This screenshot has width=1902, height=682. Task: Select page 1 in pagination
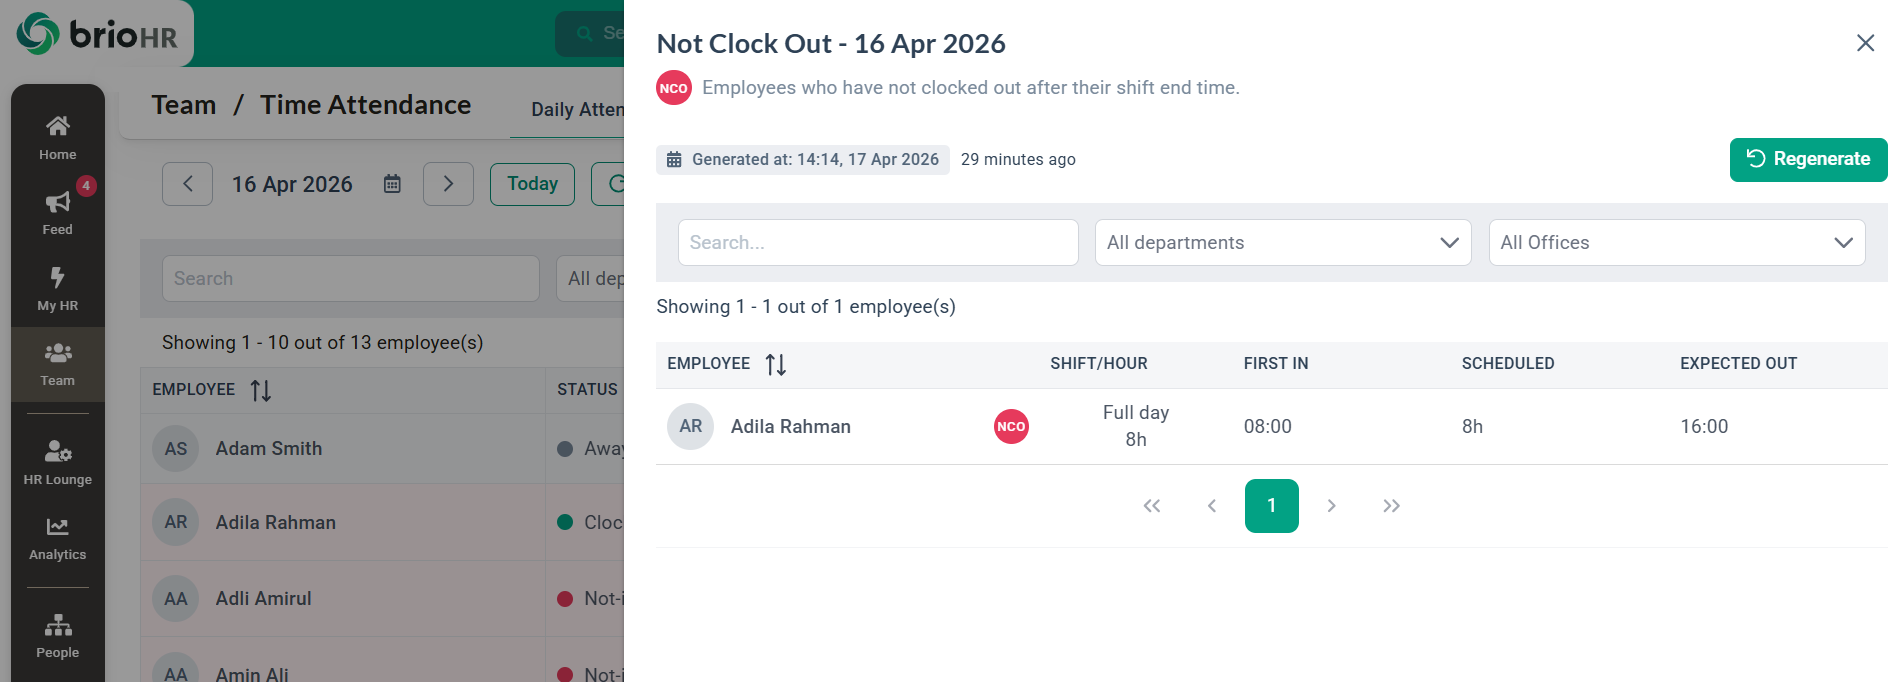[1271, 506]
